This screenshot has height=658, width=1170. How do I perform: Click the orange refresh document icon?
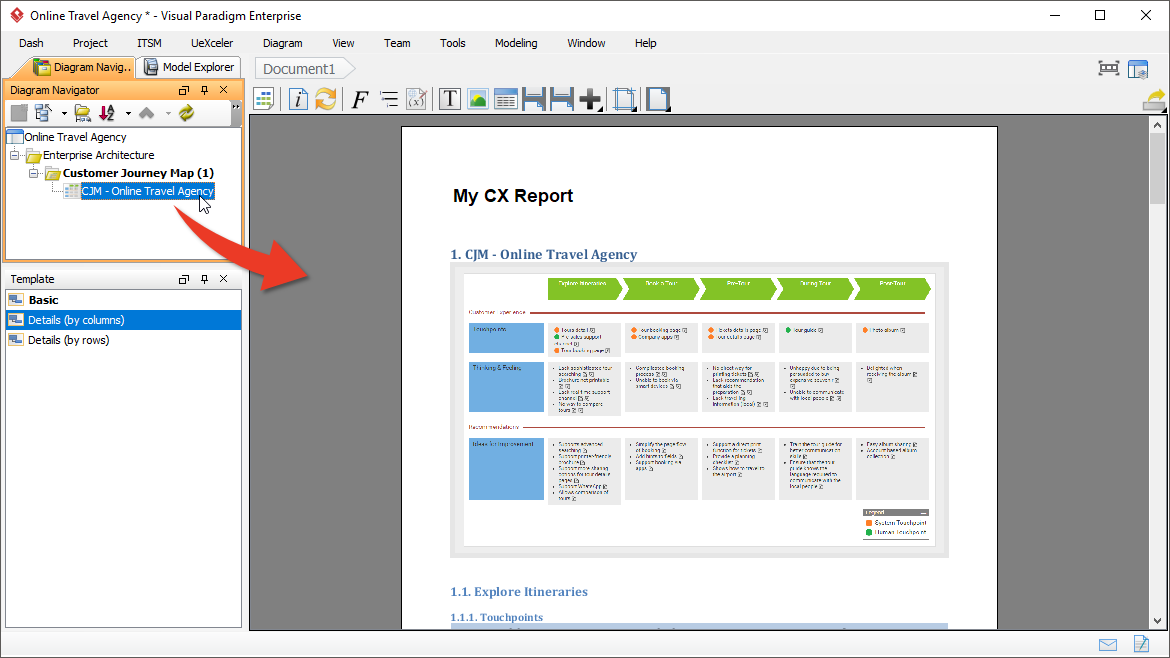tap(325, 98)
